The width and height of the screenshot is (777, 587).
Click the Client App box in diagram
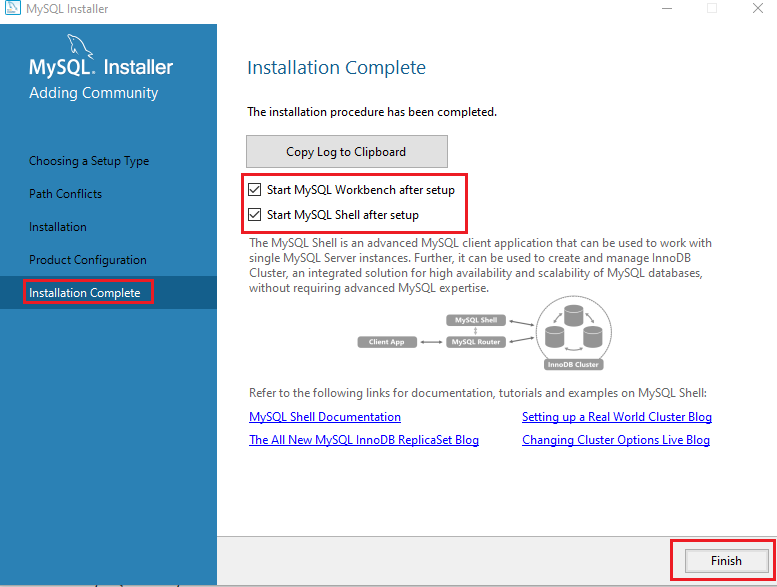click(387, 342)
